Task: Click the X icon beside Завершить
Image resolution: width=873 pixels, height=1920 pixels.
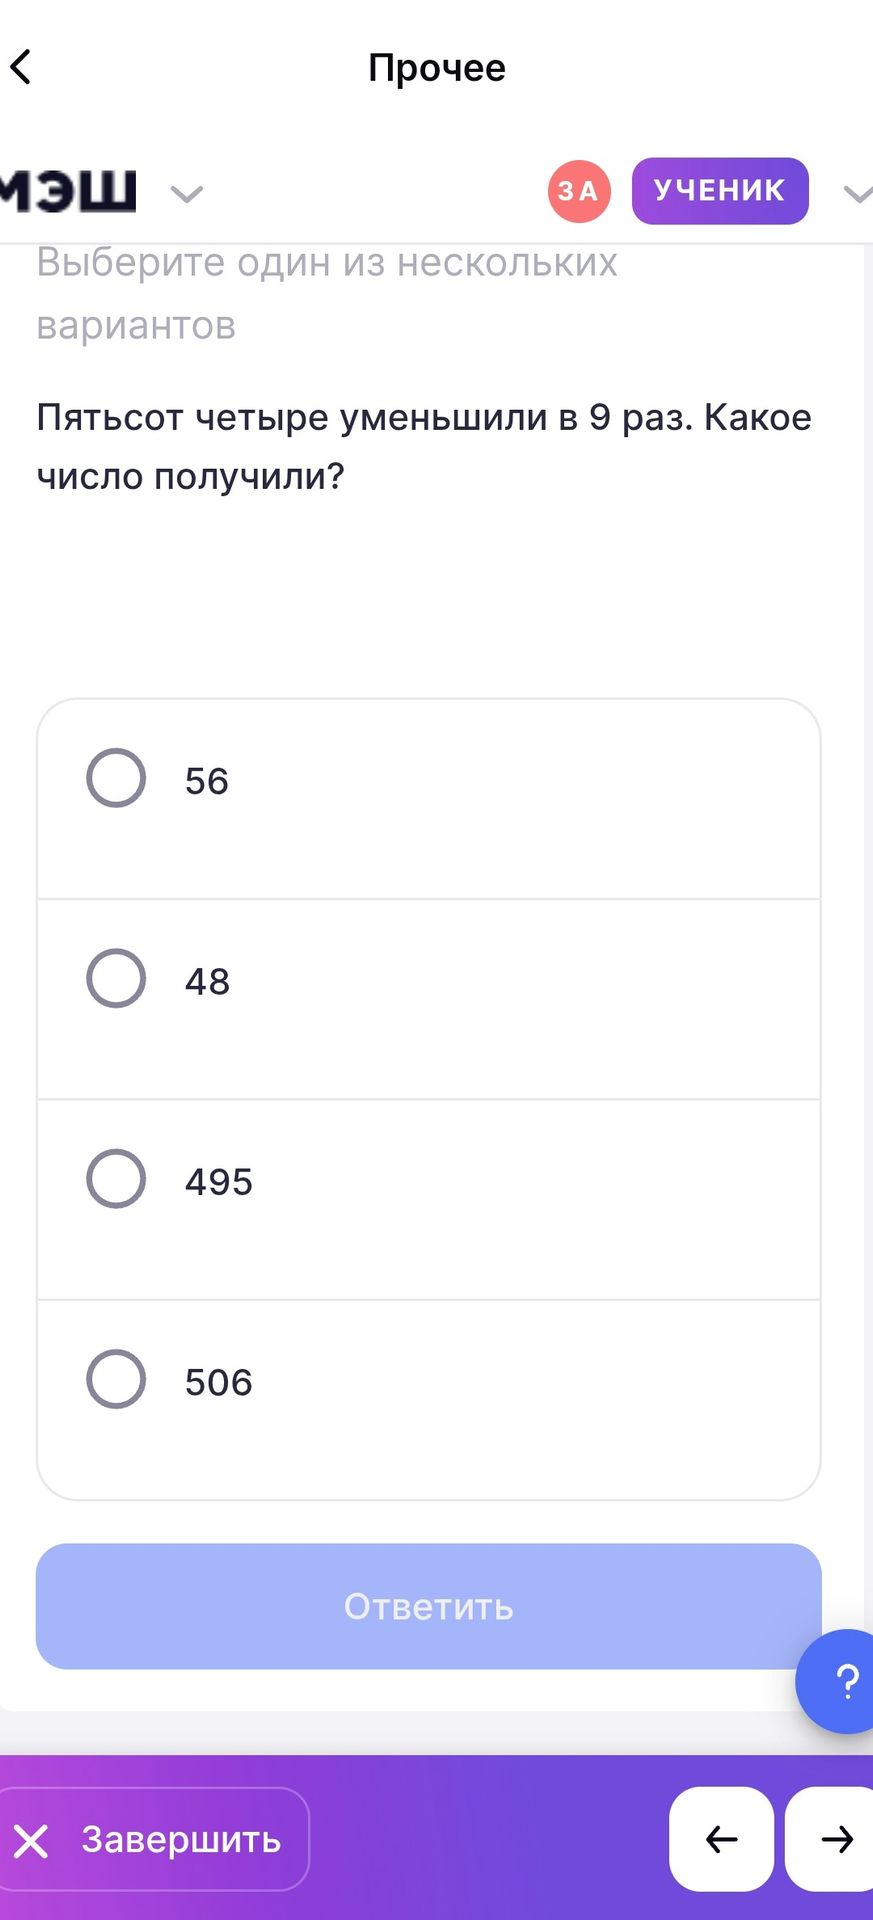Action: click(x=31, y=1840)
